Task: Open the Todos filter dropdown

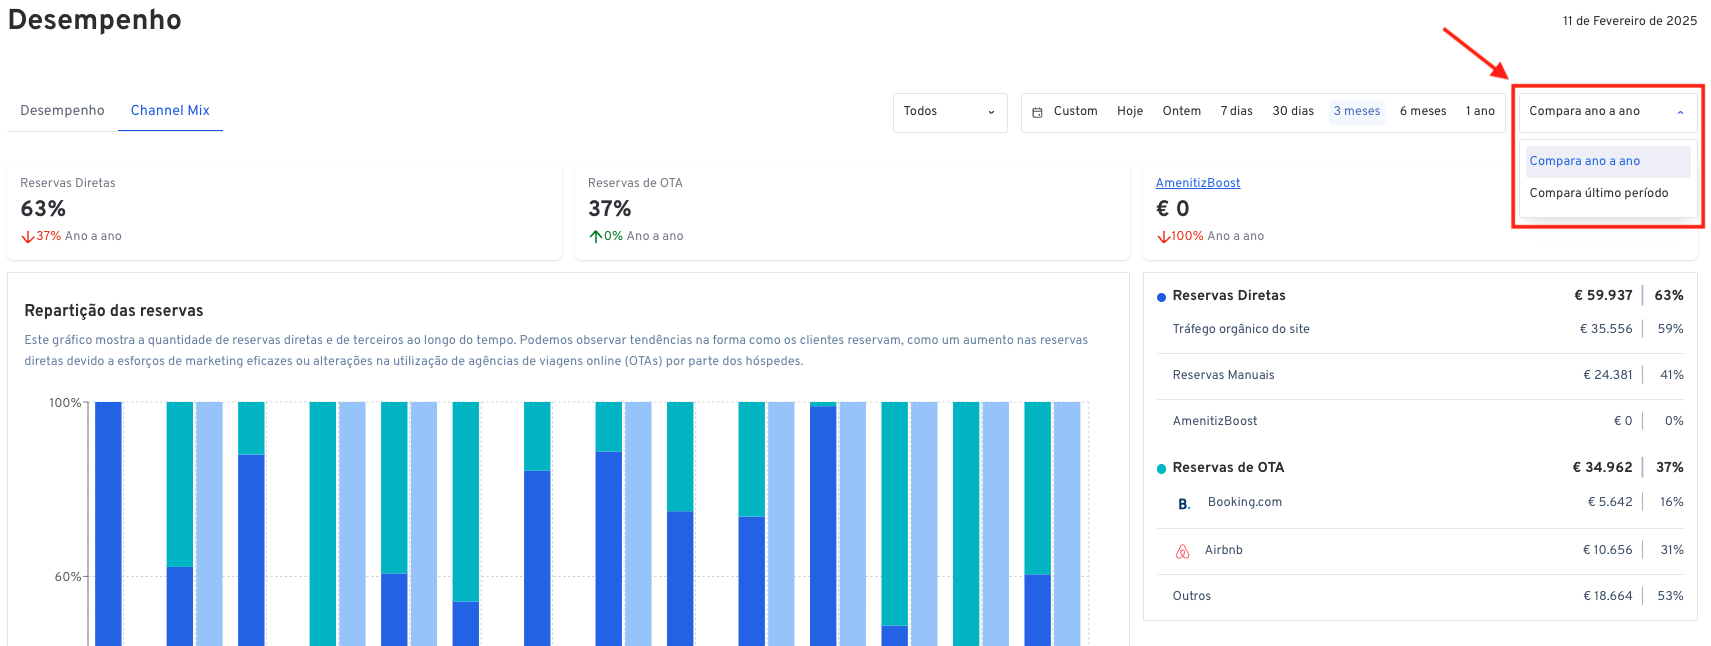Action: point(950,112)
